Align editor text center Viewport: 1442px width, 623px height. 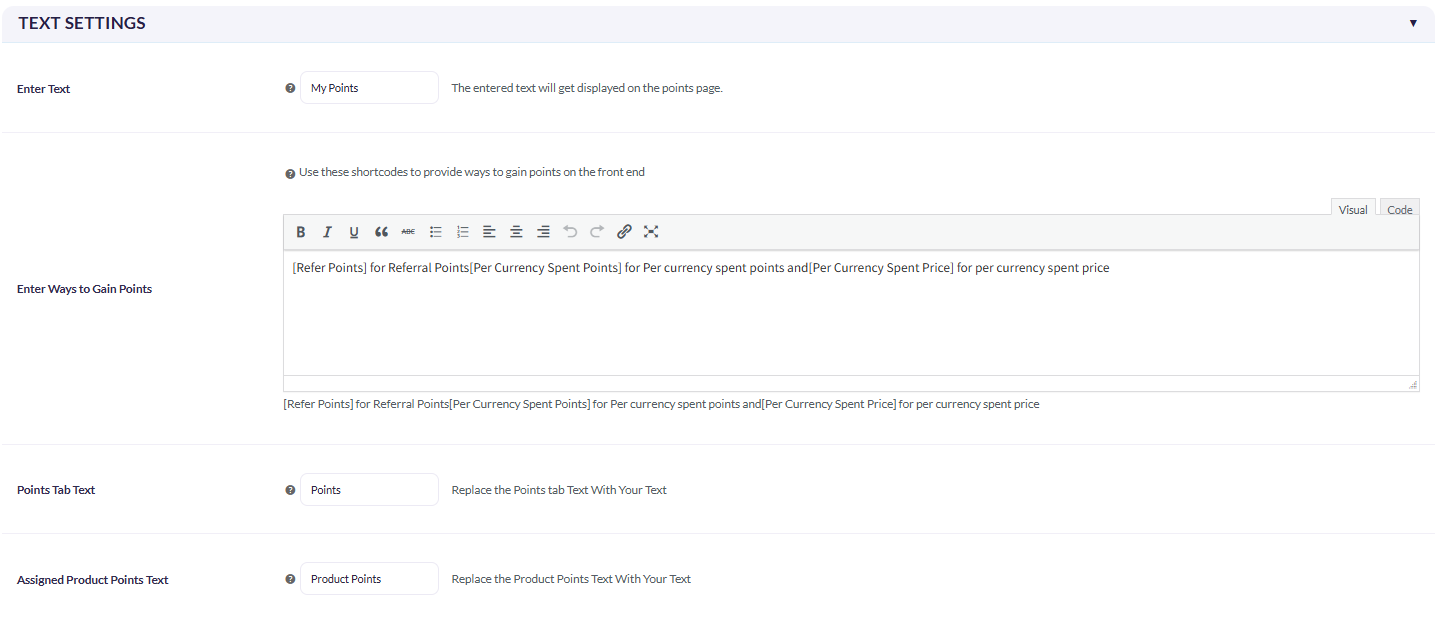coord(516,232)
